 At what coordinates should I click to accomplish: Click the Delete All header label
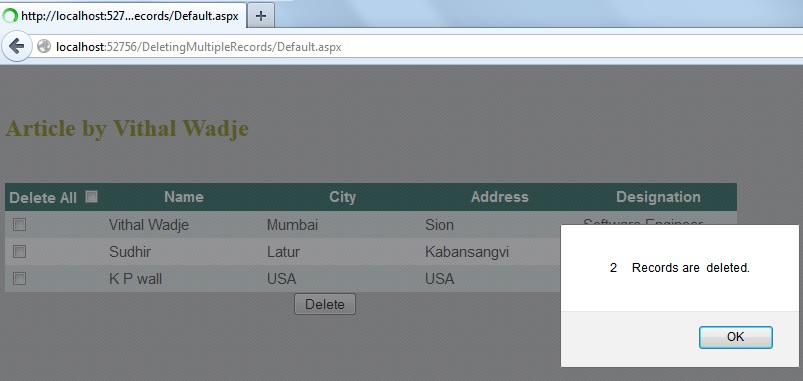pyautogui.click(x=43, y=198)
